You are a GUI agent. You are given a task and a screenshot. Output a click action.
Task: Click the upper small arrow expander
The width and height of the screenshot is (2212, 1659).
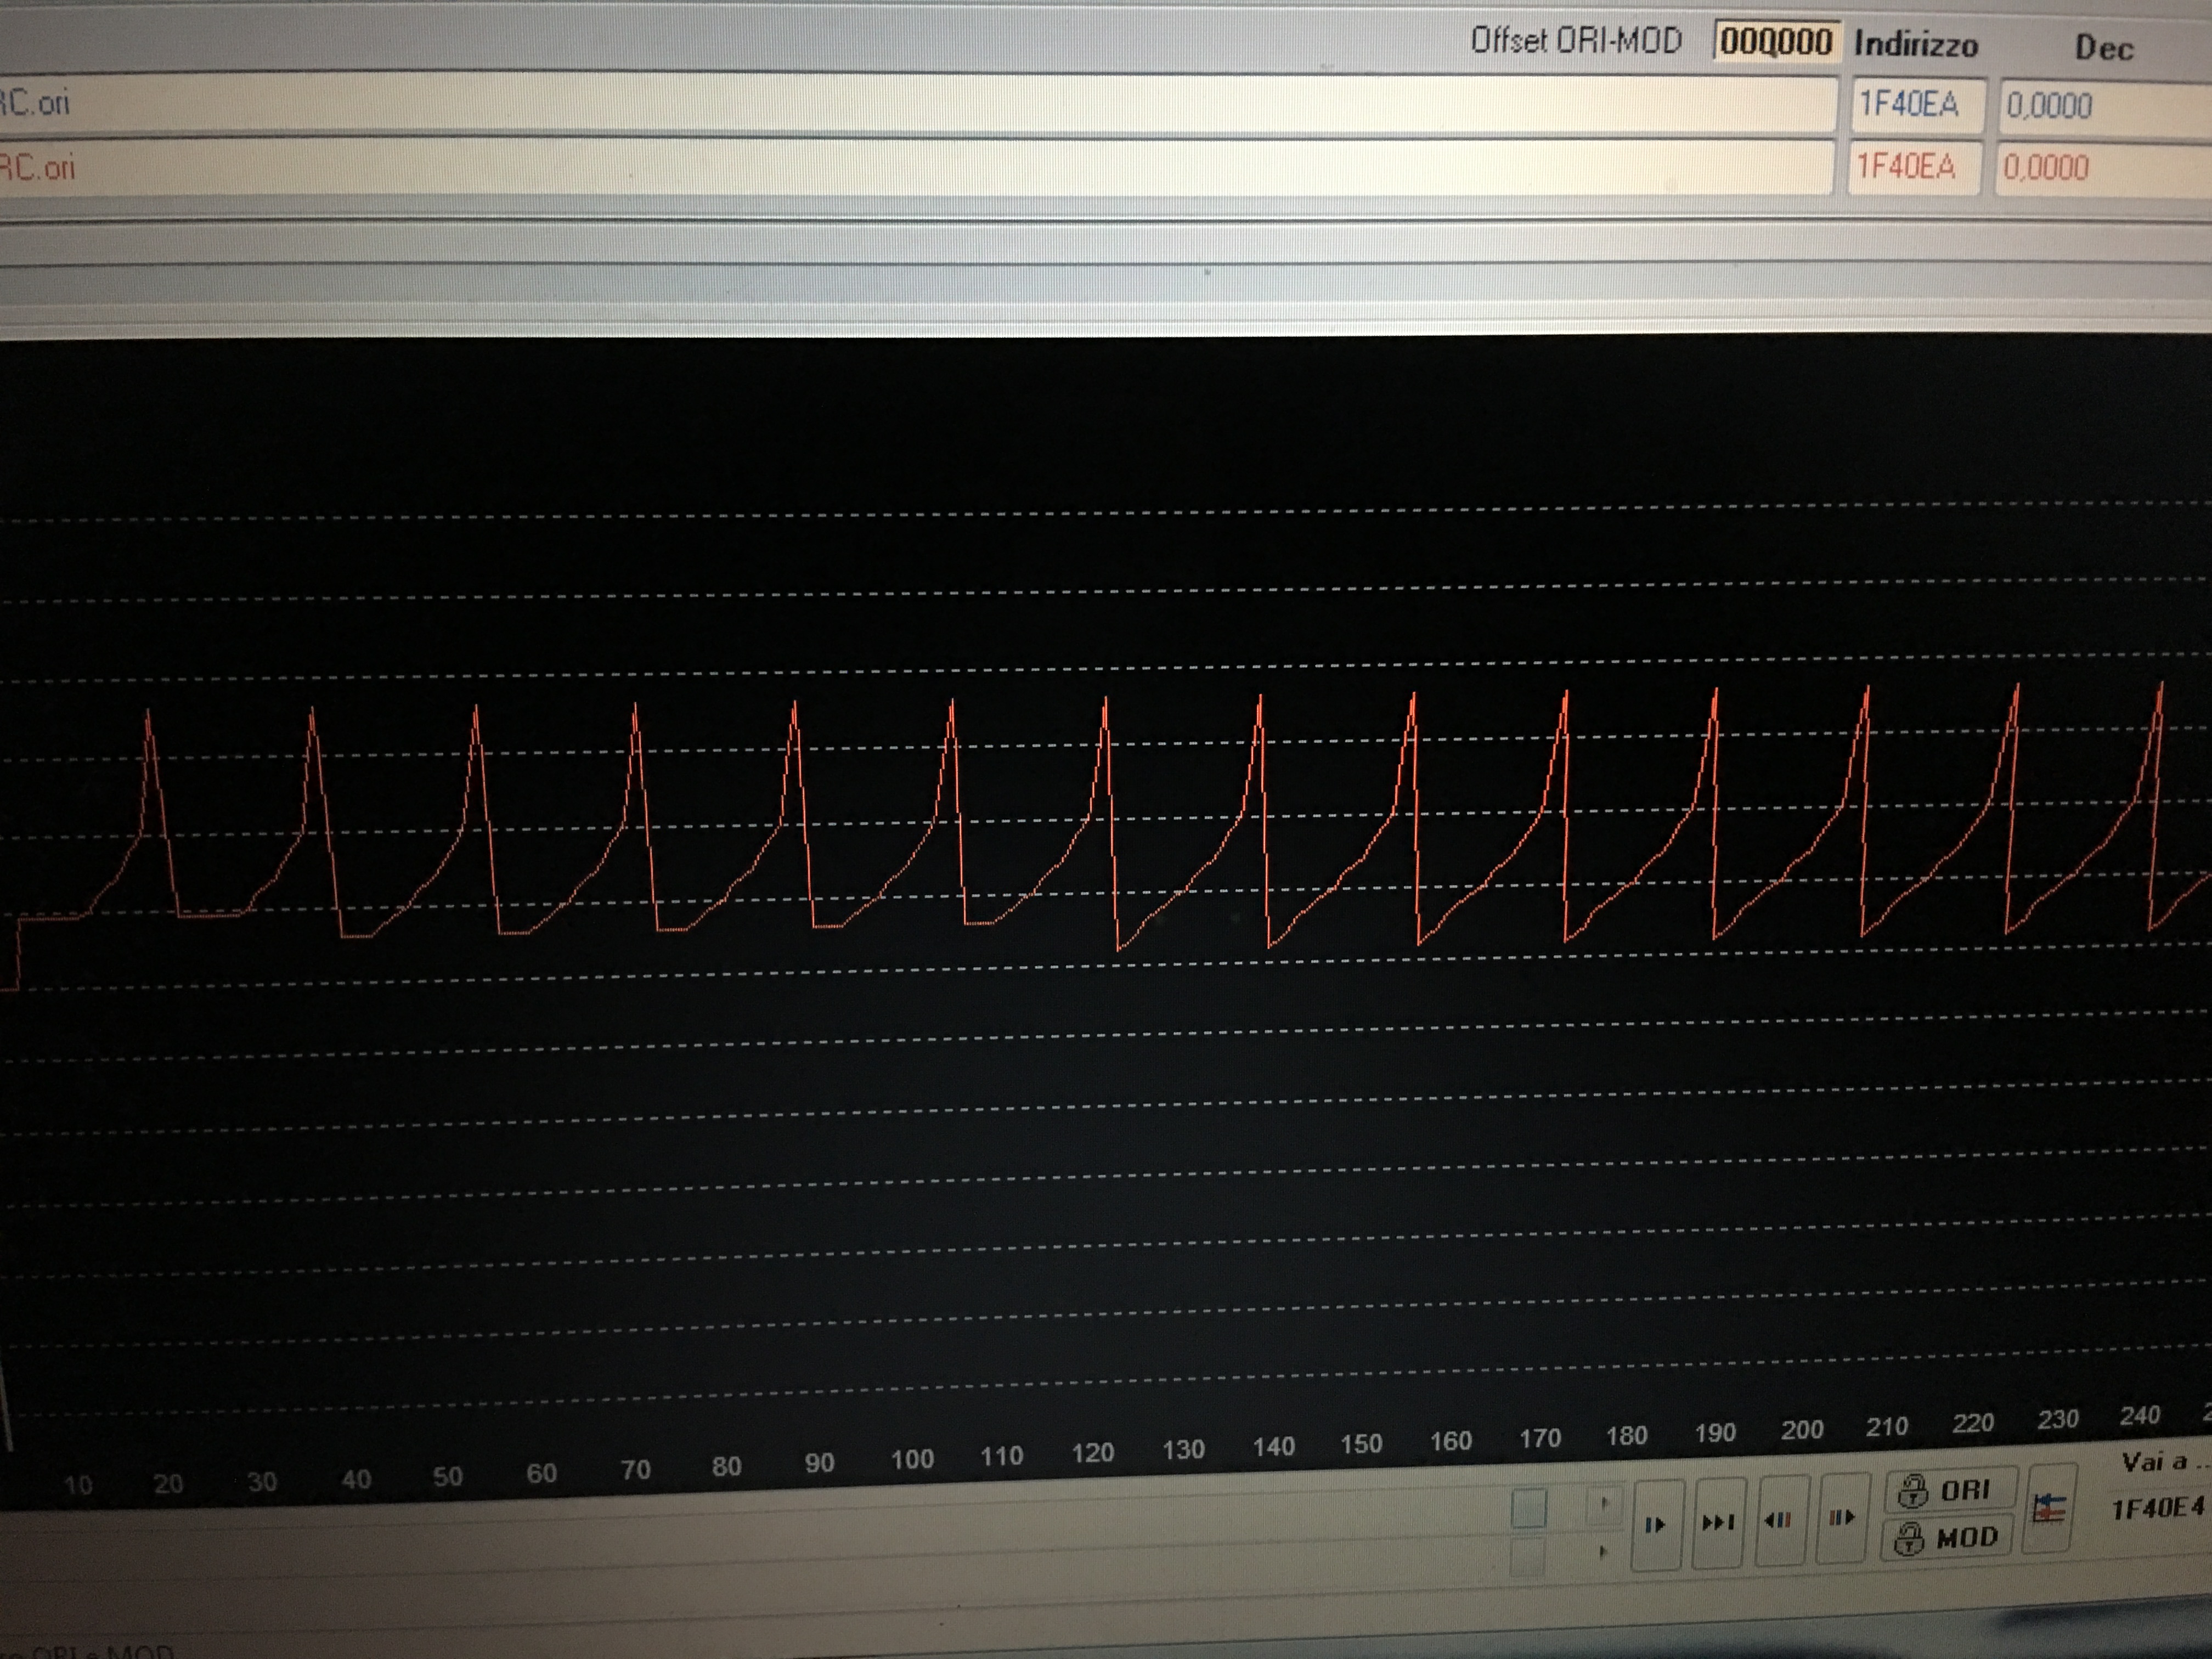pyautogui.click(x=1604, y=1502)
